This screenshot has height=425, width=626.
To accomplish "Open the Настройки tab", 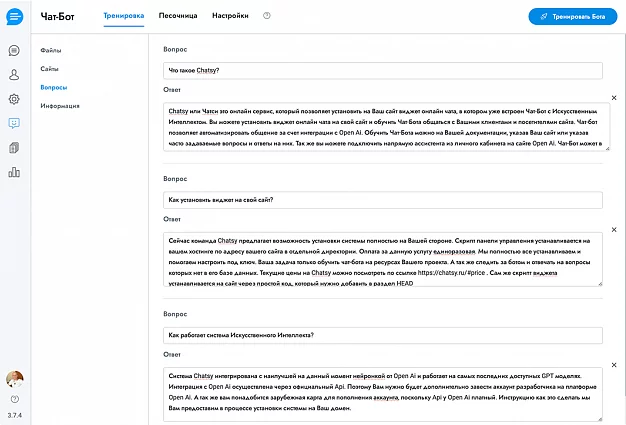I will coord(231,16).
